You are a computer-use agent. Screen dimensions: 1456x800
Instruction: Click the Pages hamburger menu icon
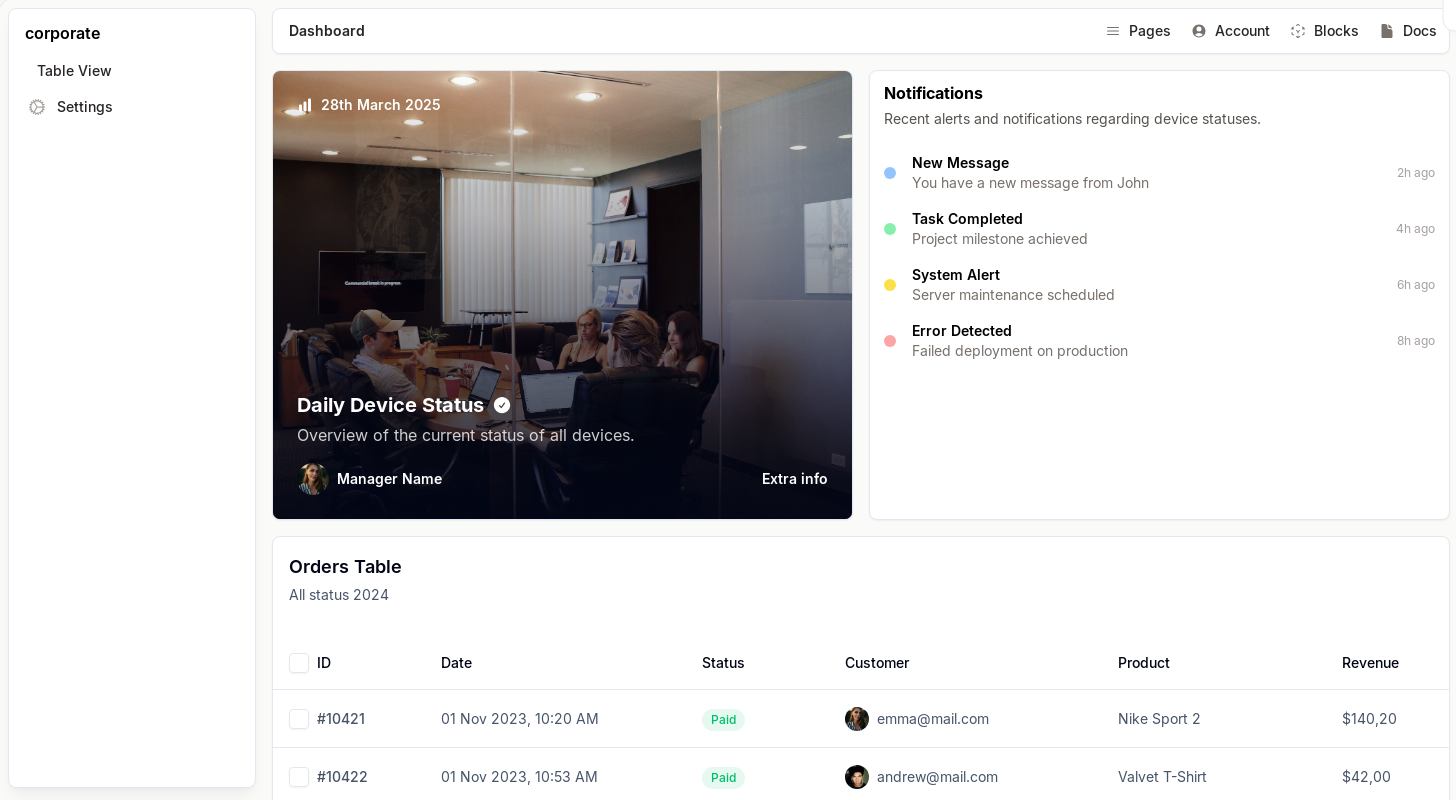point(1113,31)
